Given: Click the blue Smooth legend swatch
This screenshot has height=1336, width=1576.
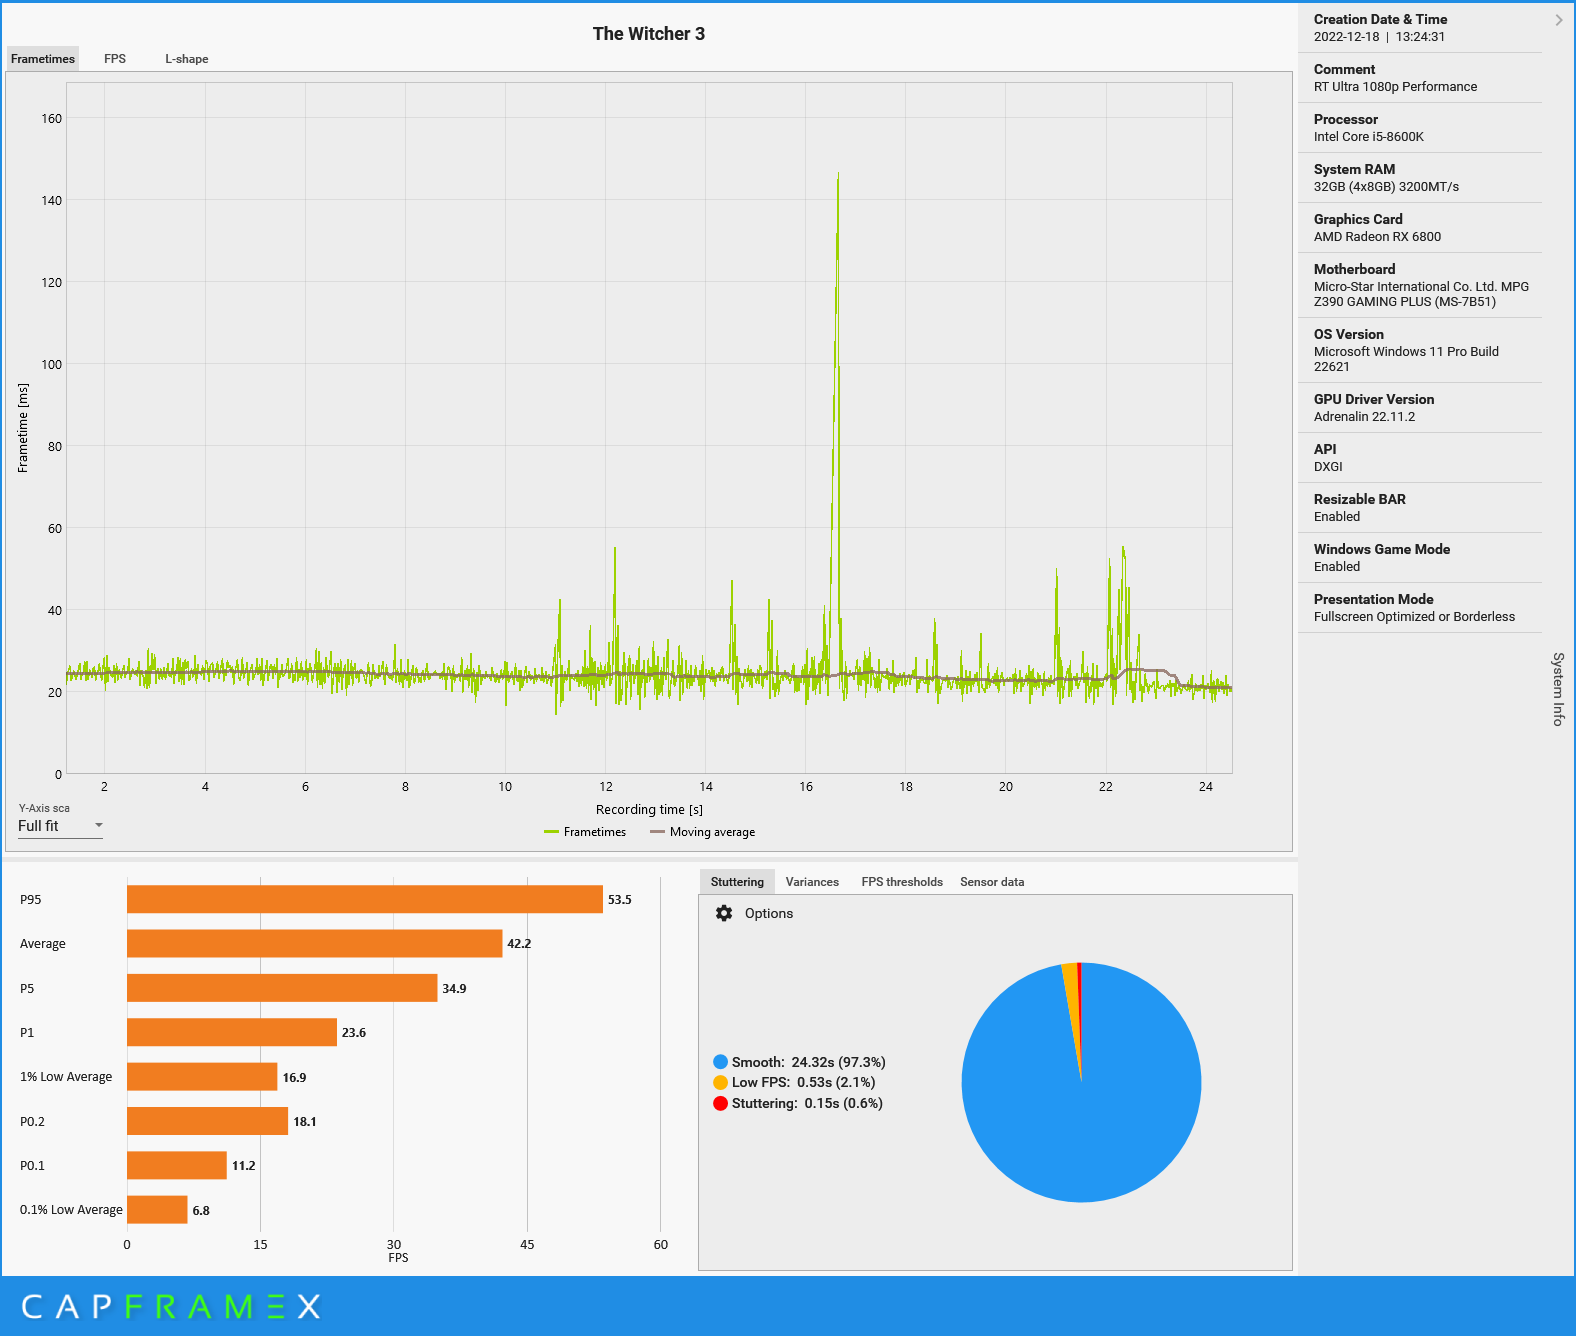Looking at the screenshot, I should (x=720, y=1062).
